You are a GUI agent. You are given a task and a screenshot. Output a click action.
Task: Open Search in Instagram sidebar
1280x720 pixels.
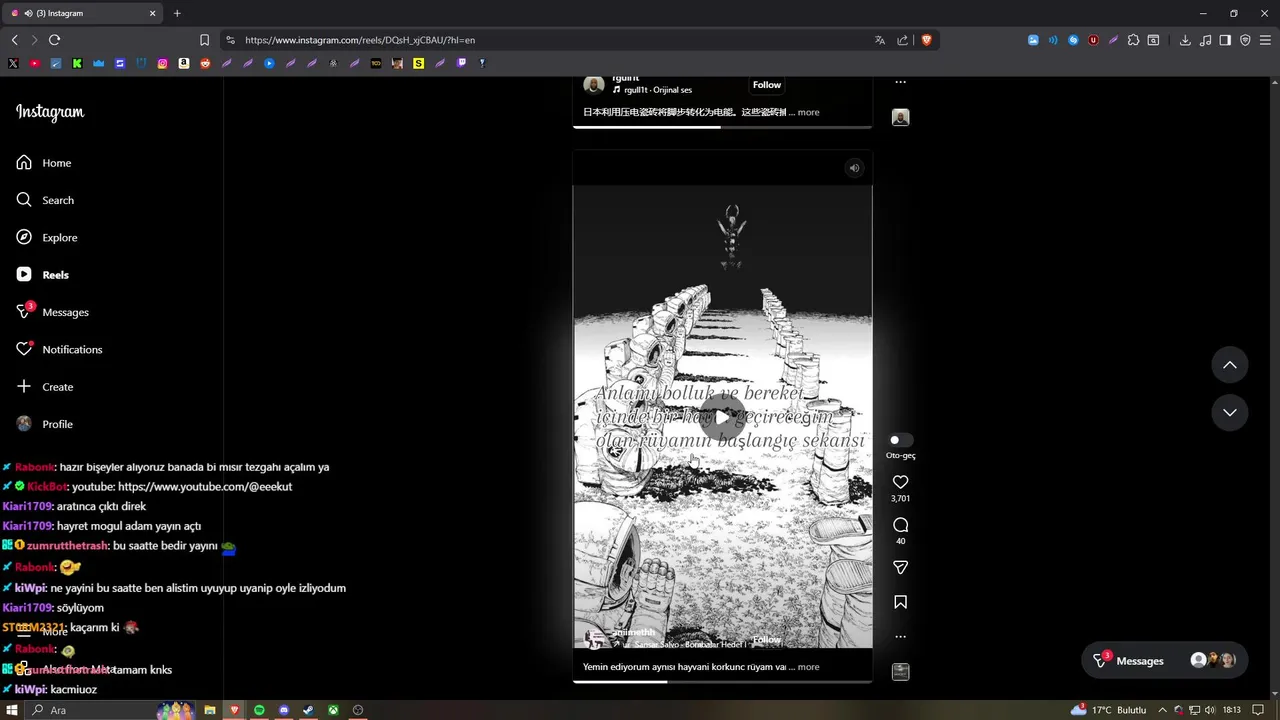point(45,200)
